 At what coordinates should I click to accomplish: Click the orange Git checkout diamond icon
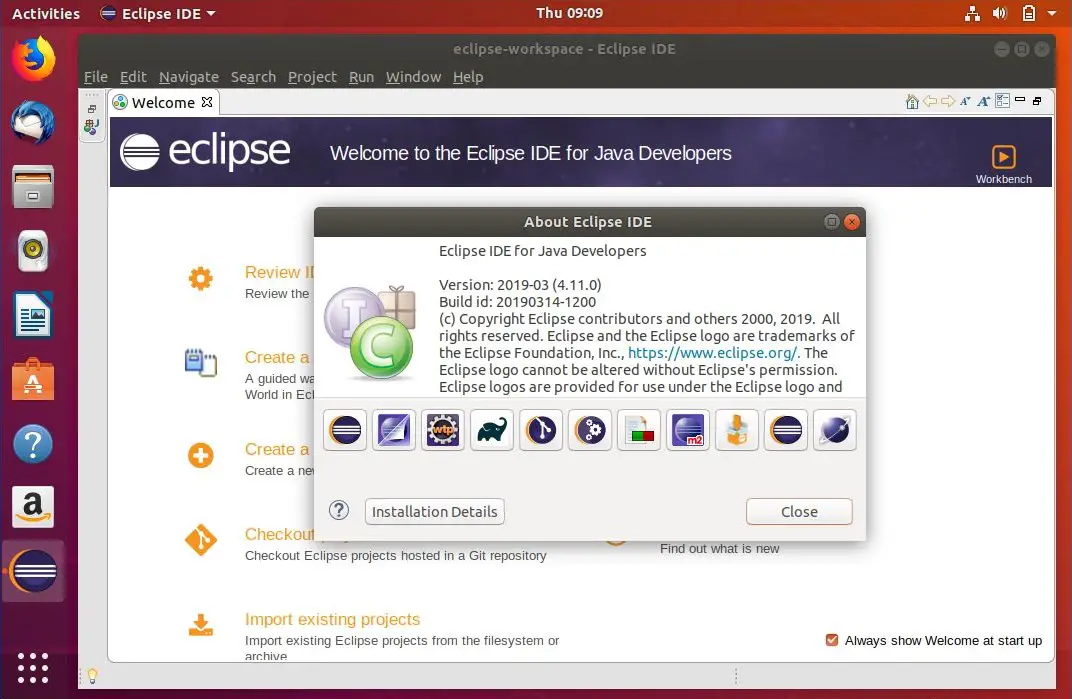click(200, 540)
